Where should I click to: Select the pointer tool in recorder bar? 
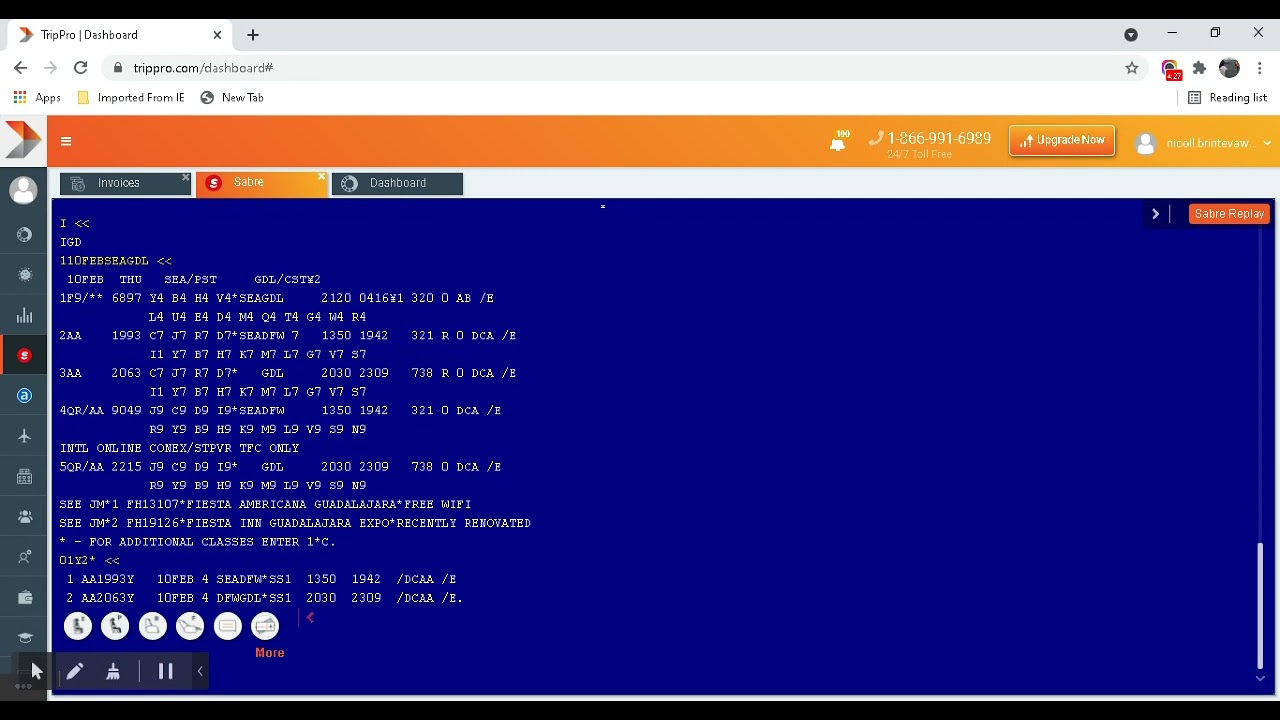point(36,671)
